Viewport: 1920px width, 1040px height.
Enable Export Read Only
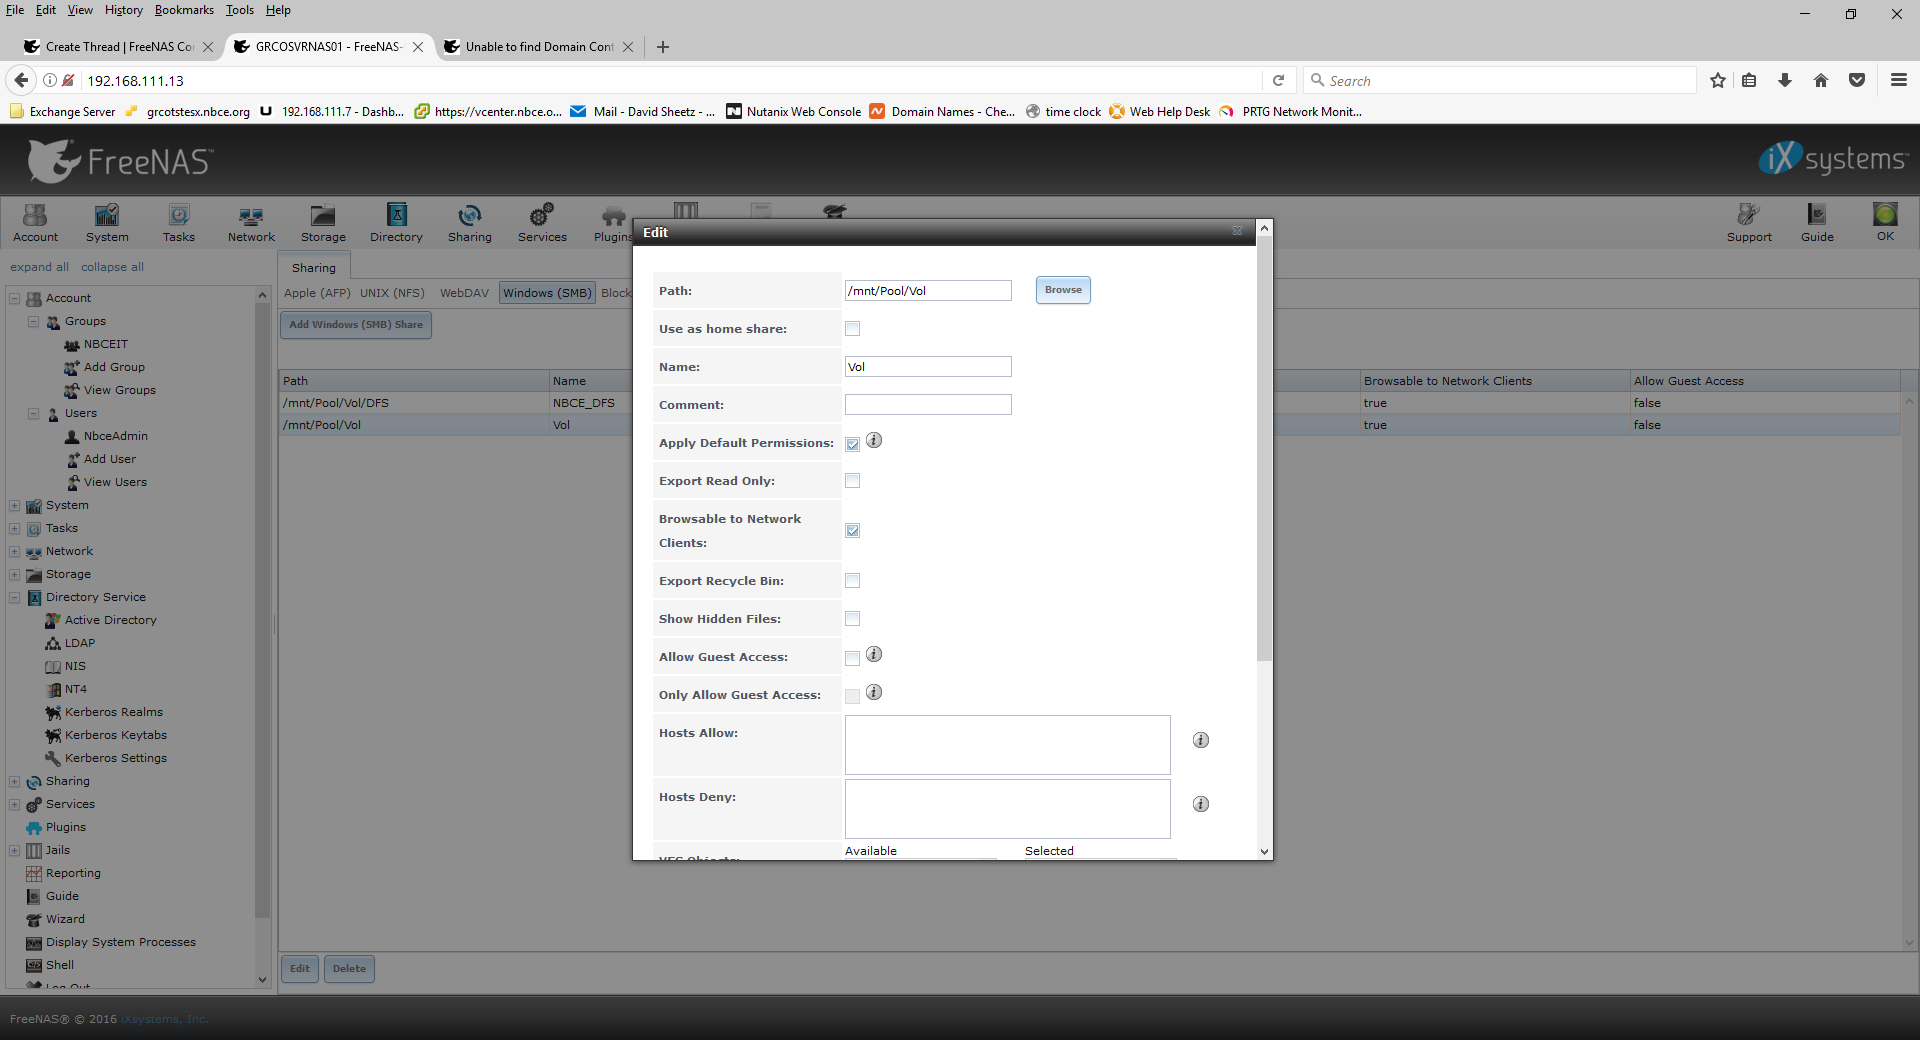[x=852, y=481]
